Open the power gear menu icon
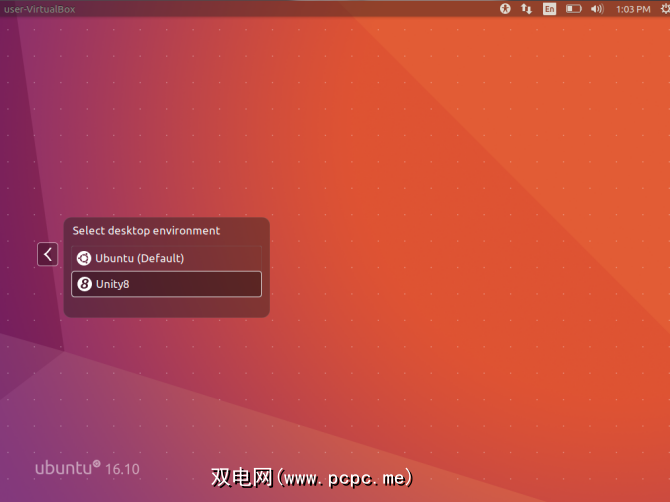 click(665, 9)
